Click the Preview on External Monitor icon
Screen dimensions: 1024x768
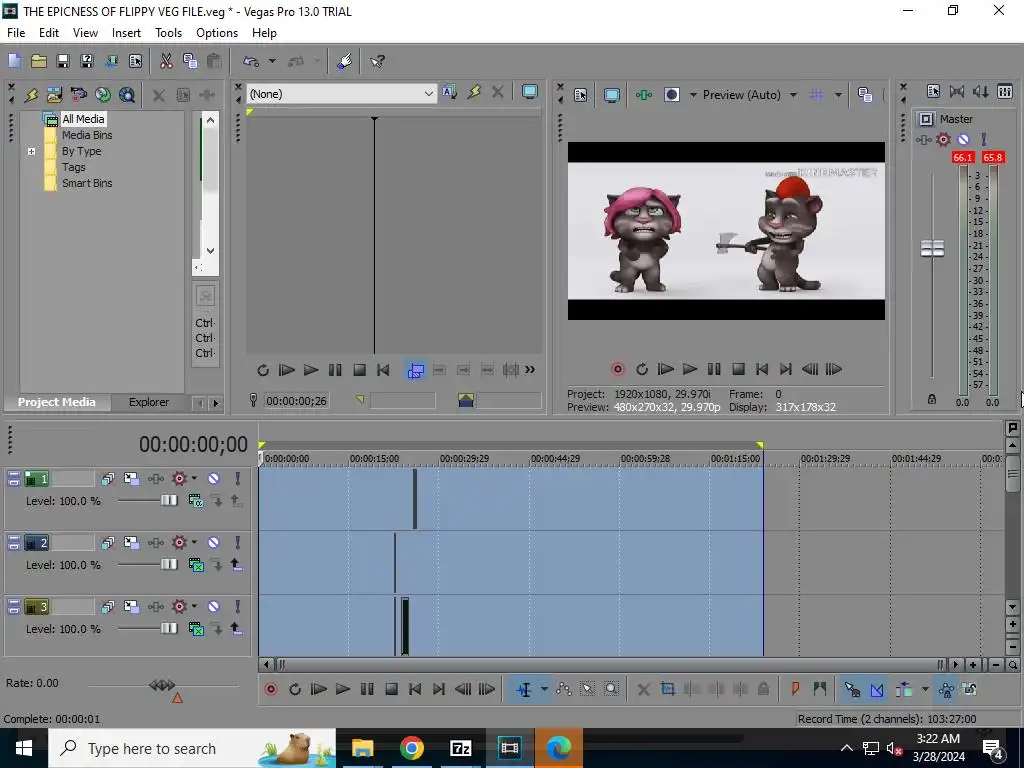point(612,95)
